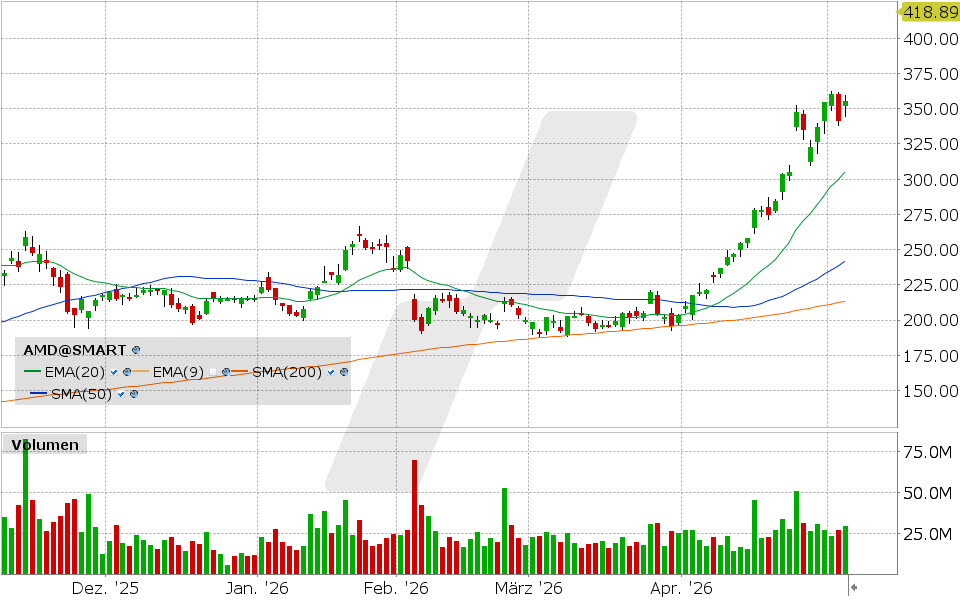The image size is (960, 600).
Task: Click small arrow icon at time axis end
Action: click(x=854, y=588)
